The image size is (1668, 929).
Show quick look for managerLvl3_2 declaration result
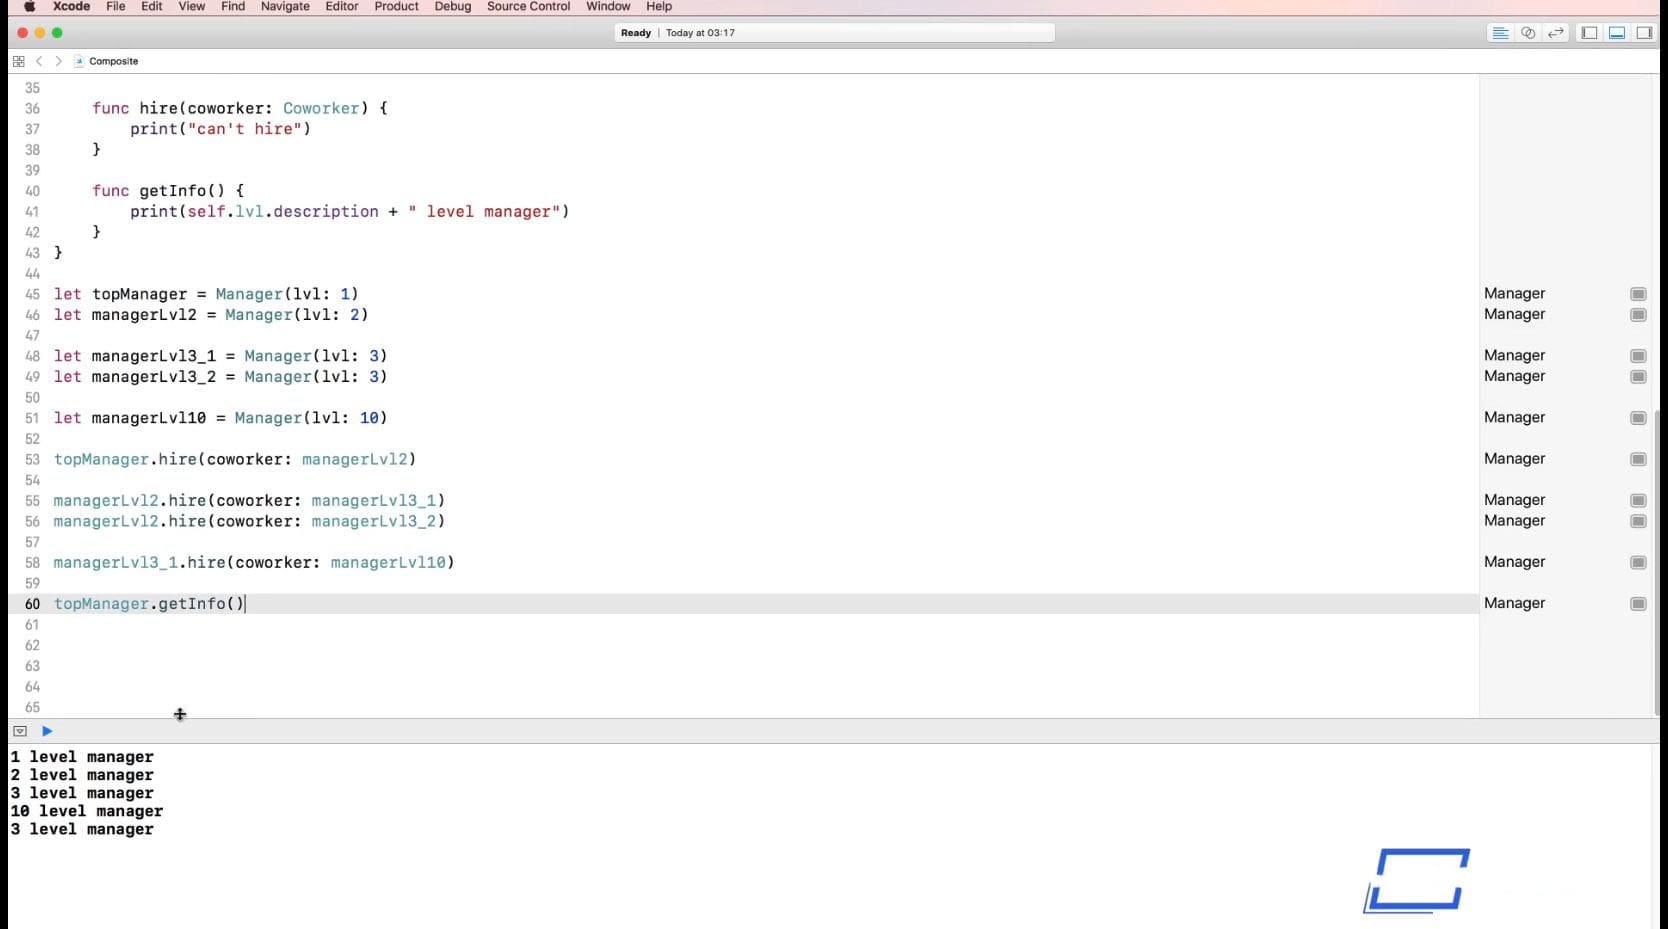pos(1638,377)
